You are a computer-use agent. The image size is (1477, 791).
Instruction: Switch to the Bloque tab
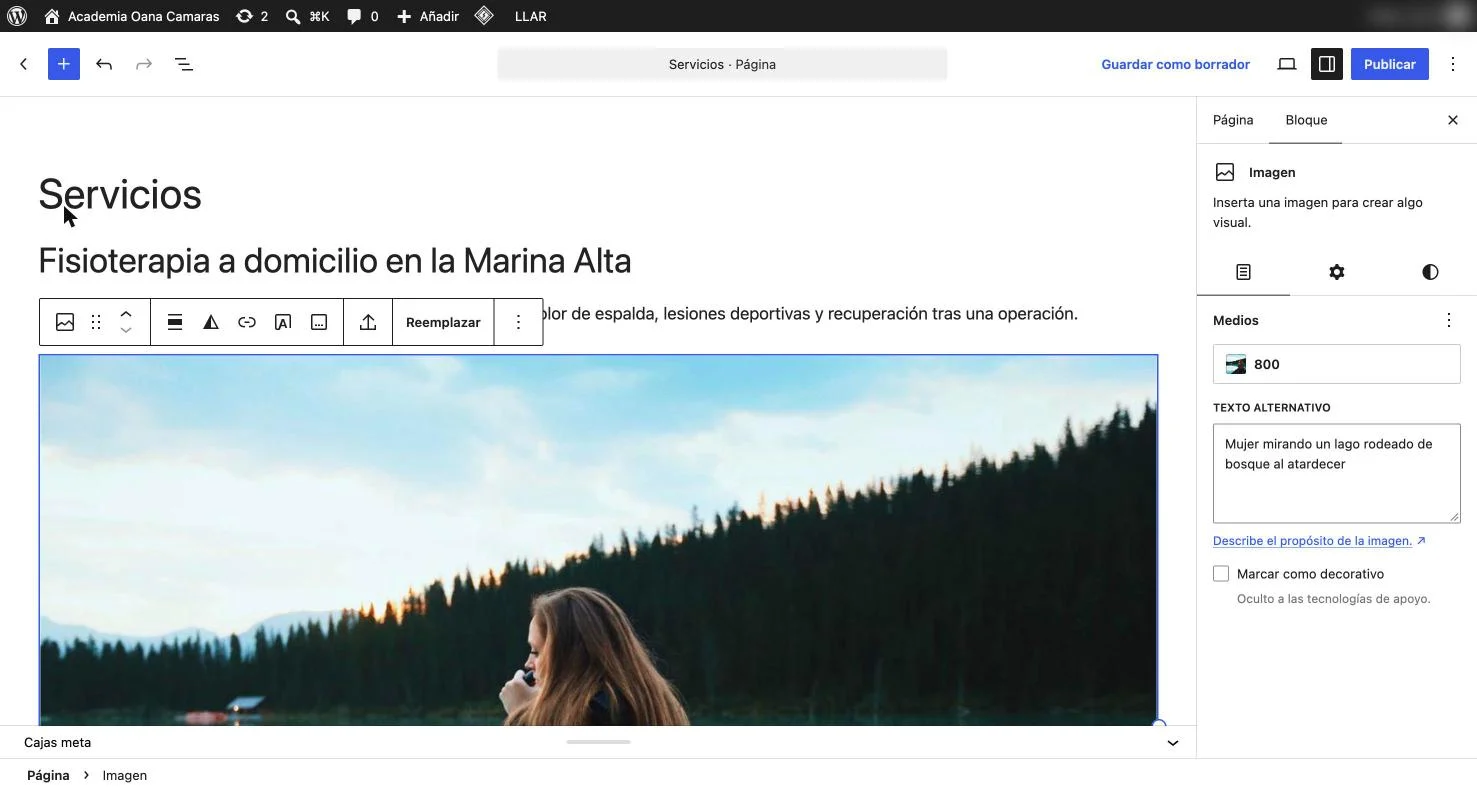(x=1306, y=120)
